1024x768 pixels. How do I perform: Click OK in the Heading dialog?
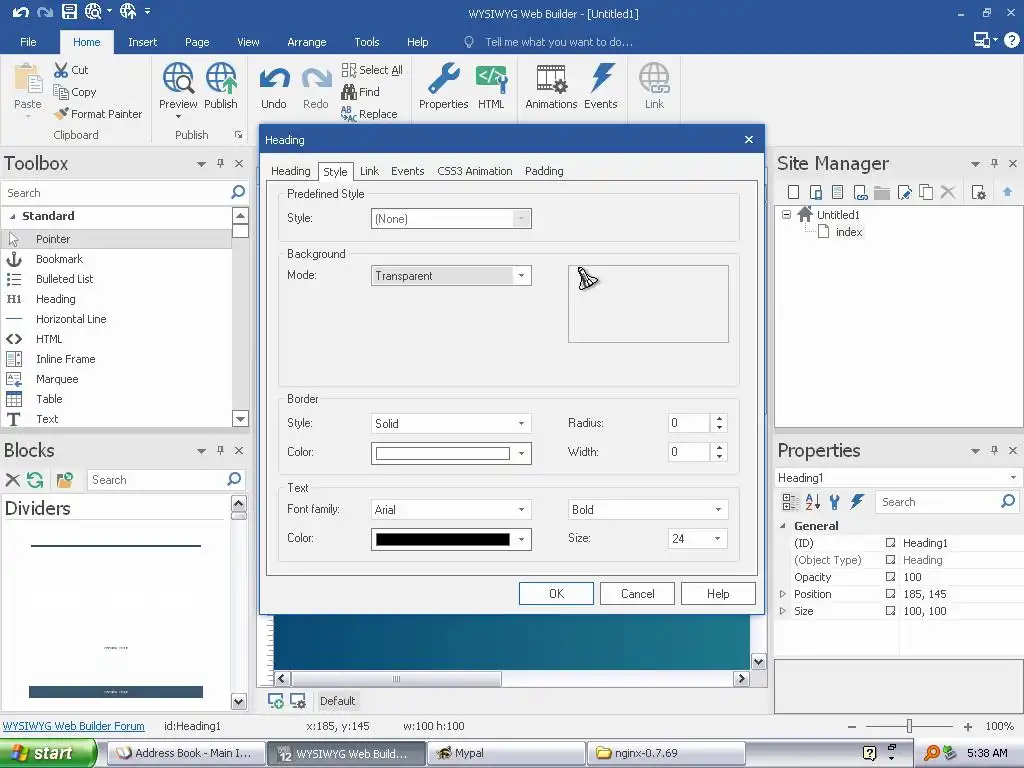coord(556,594)
